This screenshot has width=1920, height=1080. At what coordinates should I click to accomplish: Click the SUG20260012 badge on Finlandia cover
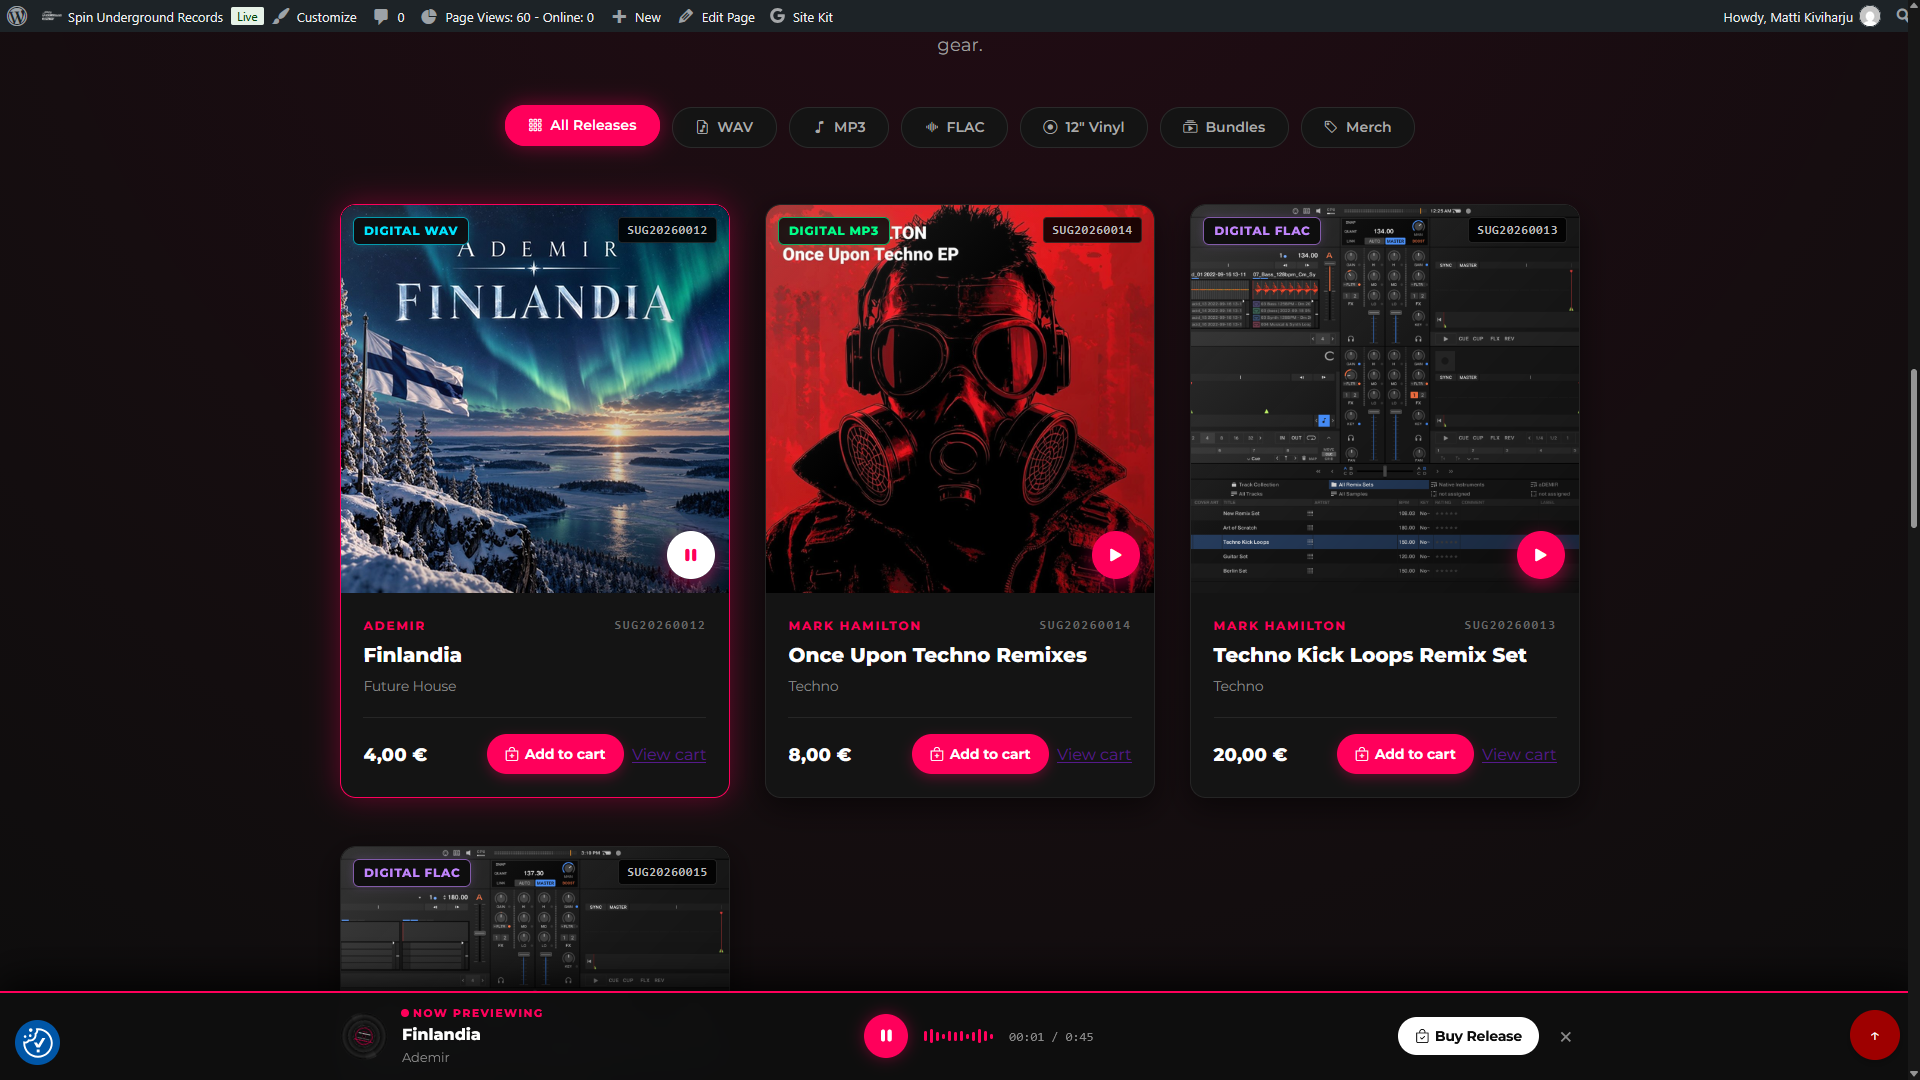coord(667,230)
